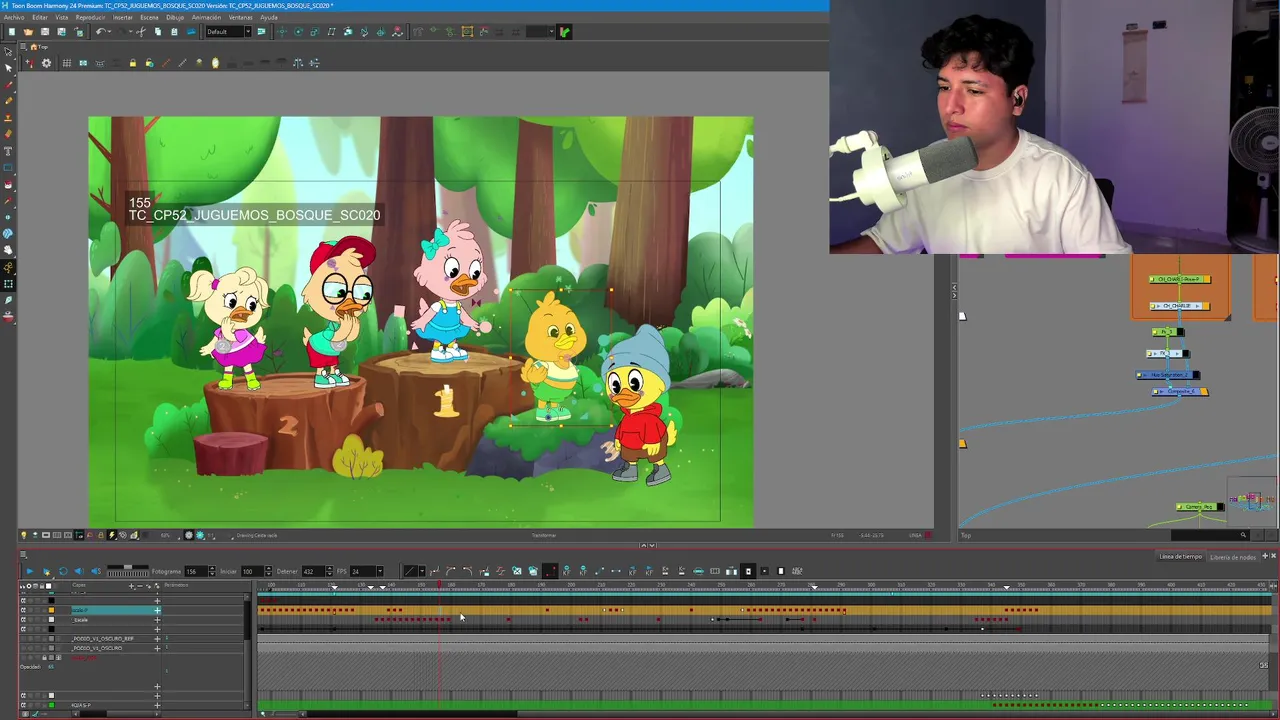The width and height of the screenshot is (1280, 720).
Task: Increase the Fotograma stepper value
Action: click(x=210, y=569)
